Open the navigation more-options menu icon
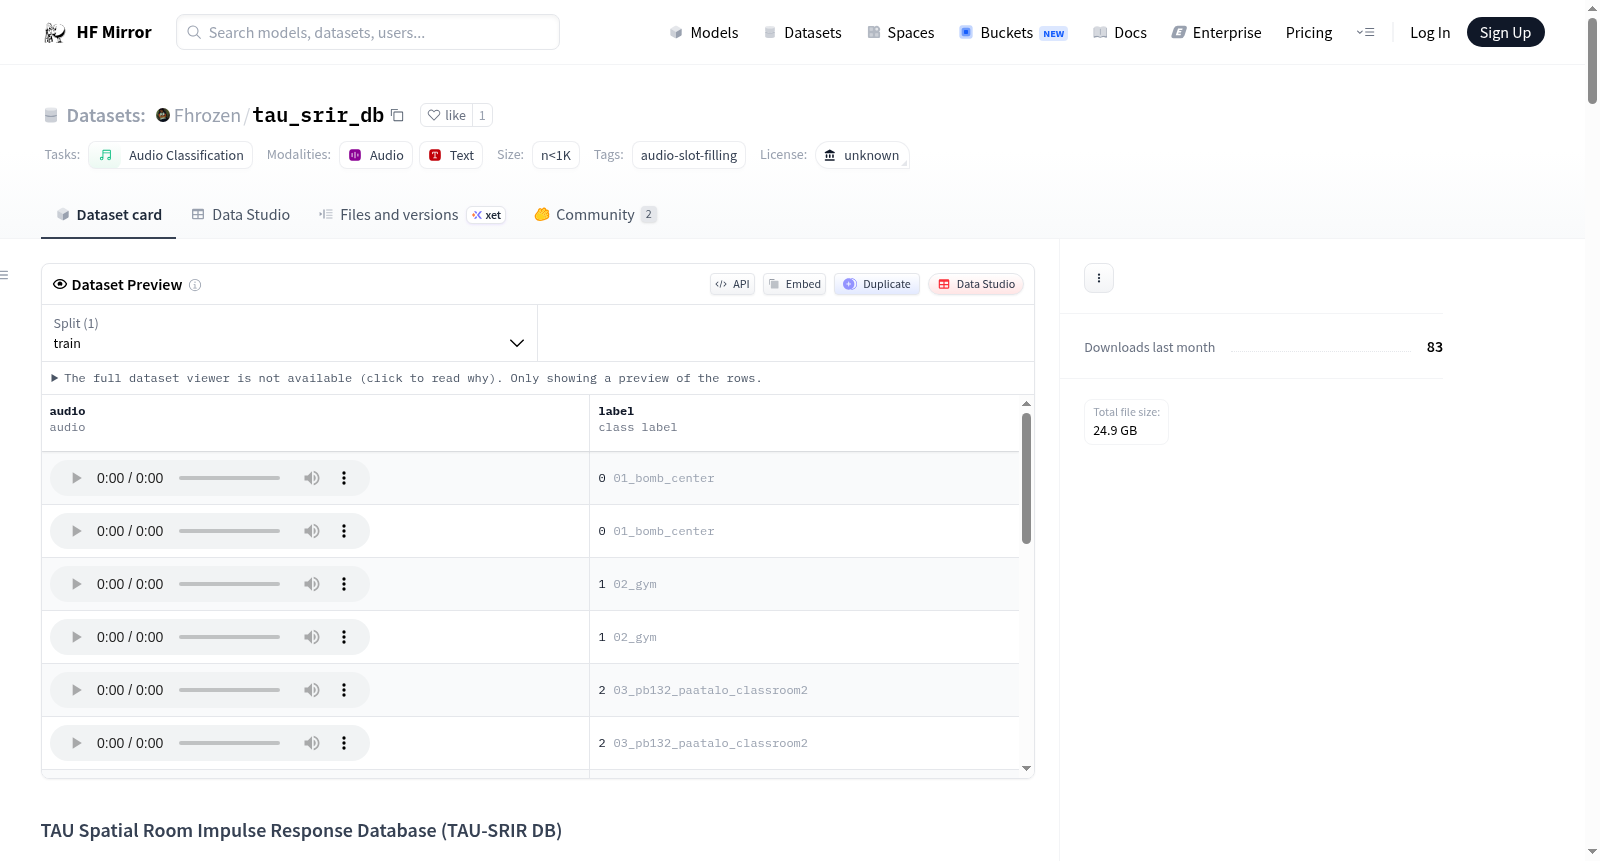Viewport: 1600px width, 861px height. tap(1365, 32)
